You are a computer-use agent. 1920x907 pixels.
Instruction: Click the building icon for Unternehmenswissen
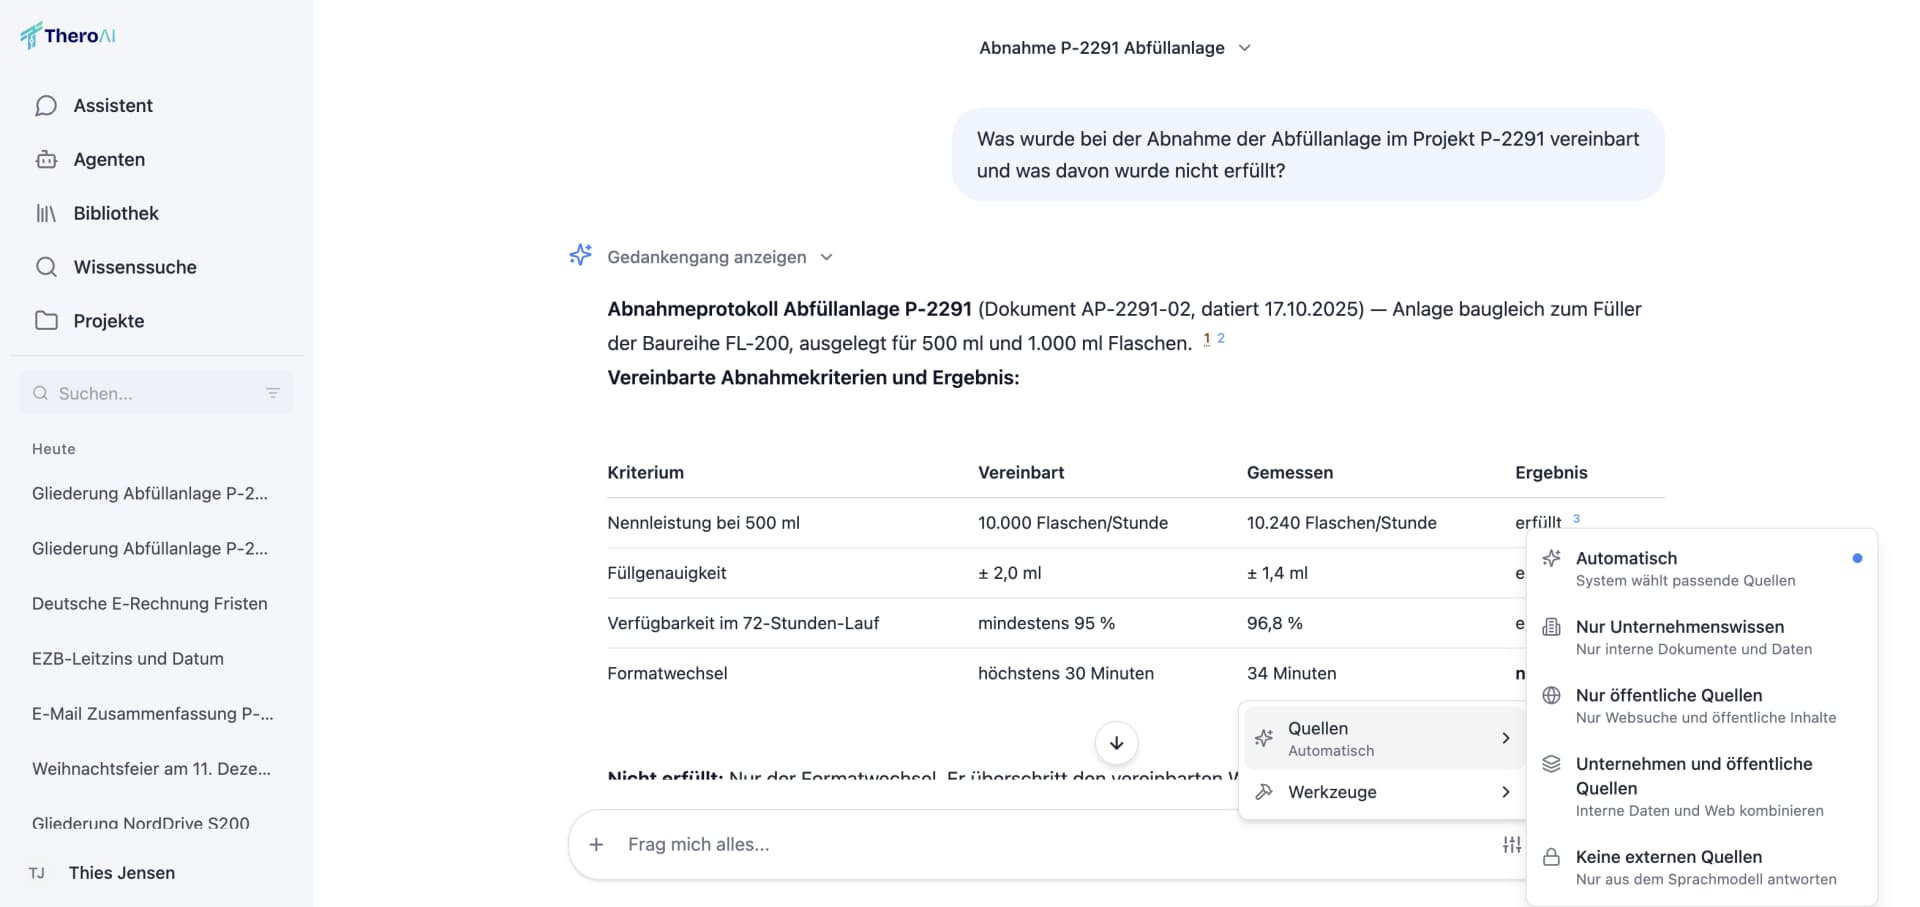click(x=1551, y=627)
